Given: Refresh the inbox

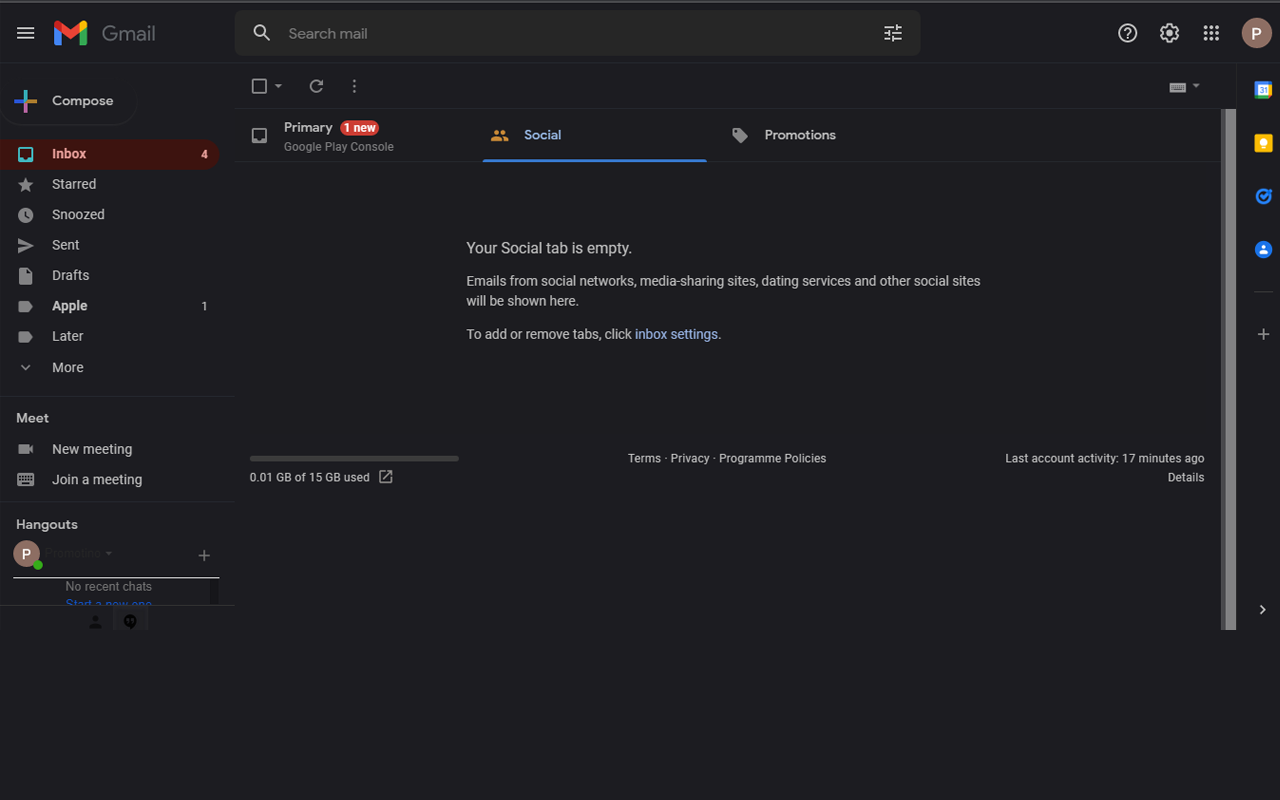Looking at the screenshot, I should (315, 86).
